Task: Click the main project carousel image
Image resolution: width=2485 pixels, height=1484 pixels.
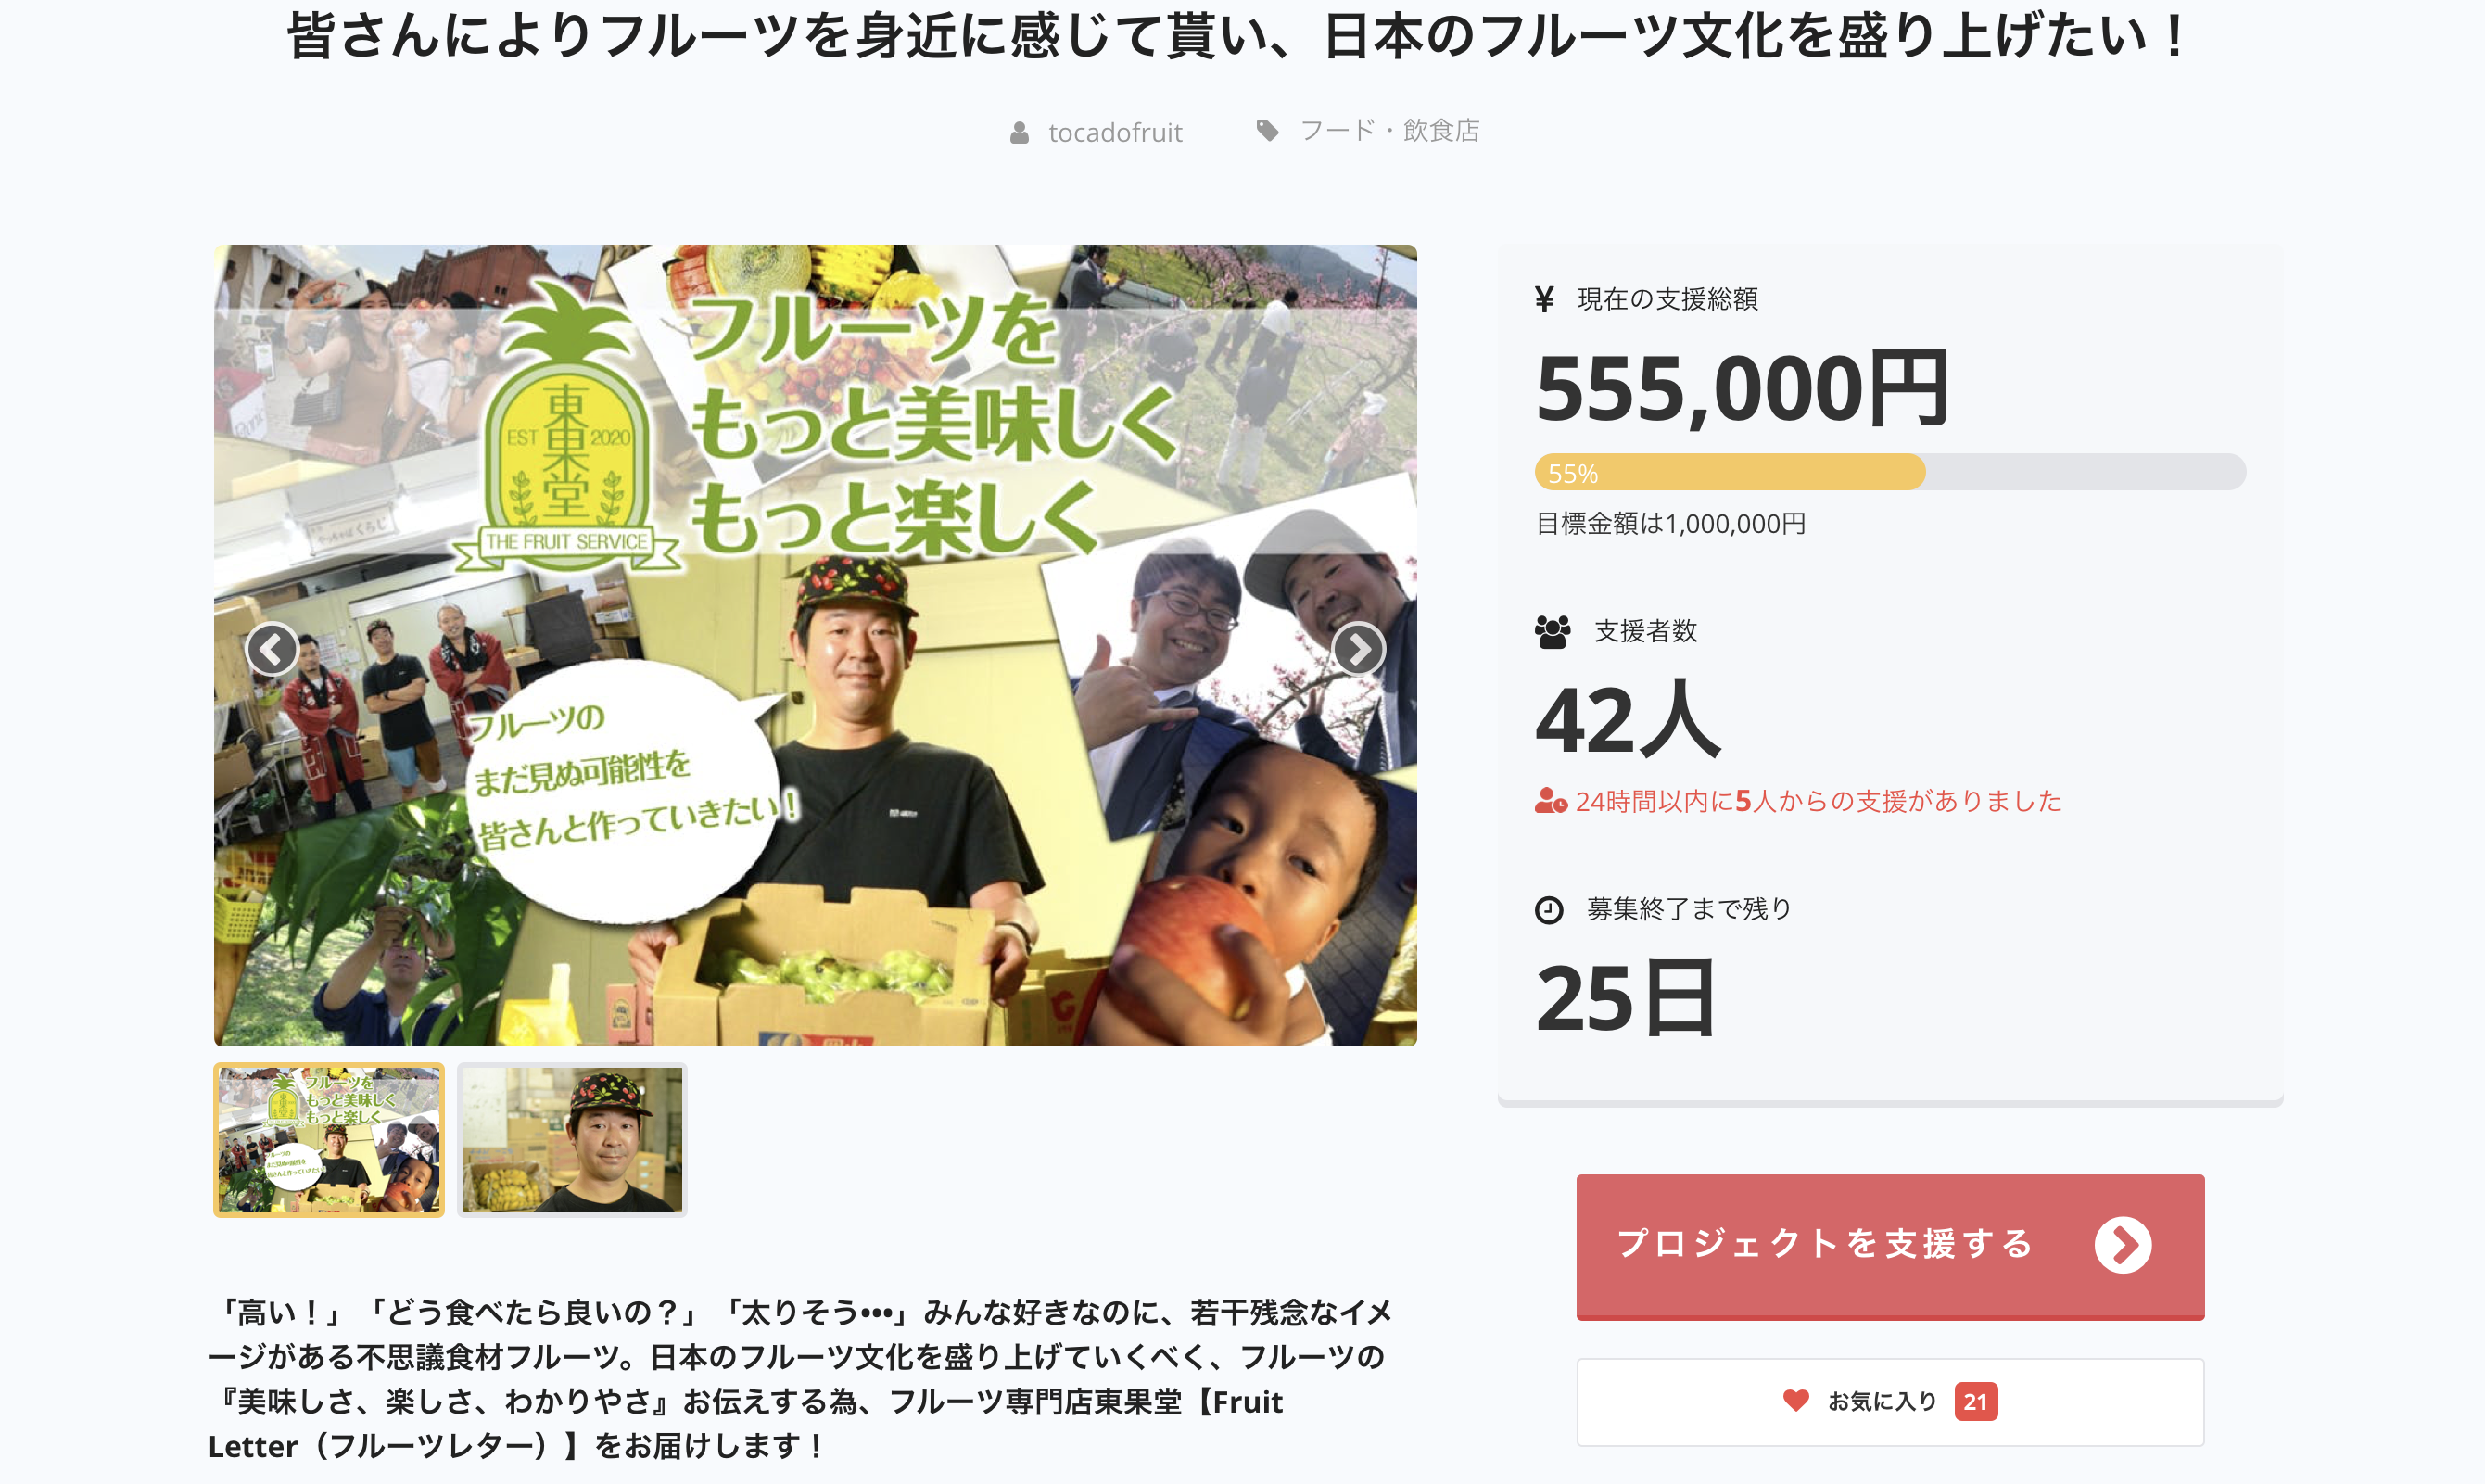Action: pyautogui.click(x=815, y=645)
